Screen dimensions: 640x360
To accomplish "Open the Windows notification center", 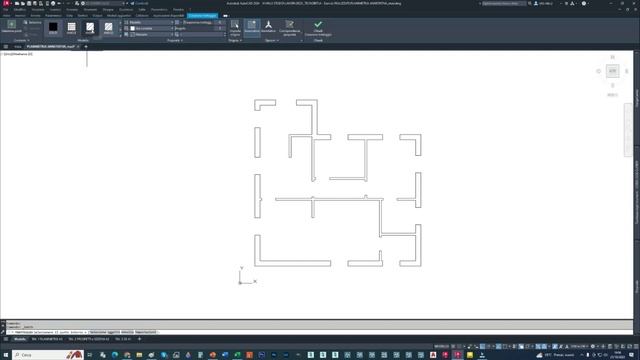I will point(631,355).
